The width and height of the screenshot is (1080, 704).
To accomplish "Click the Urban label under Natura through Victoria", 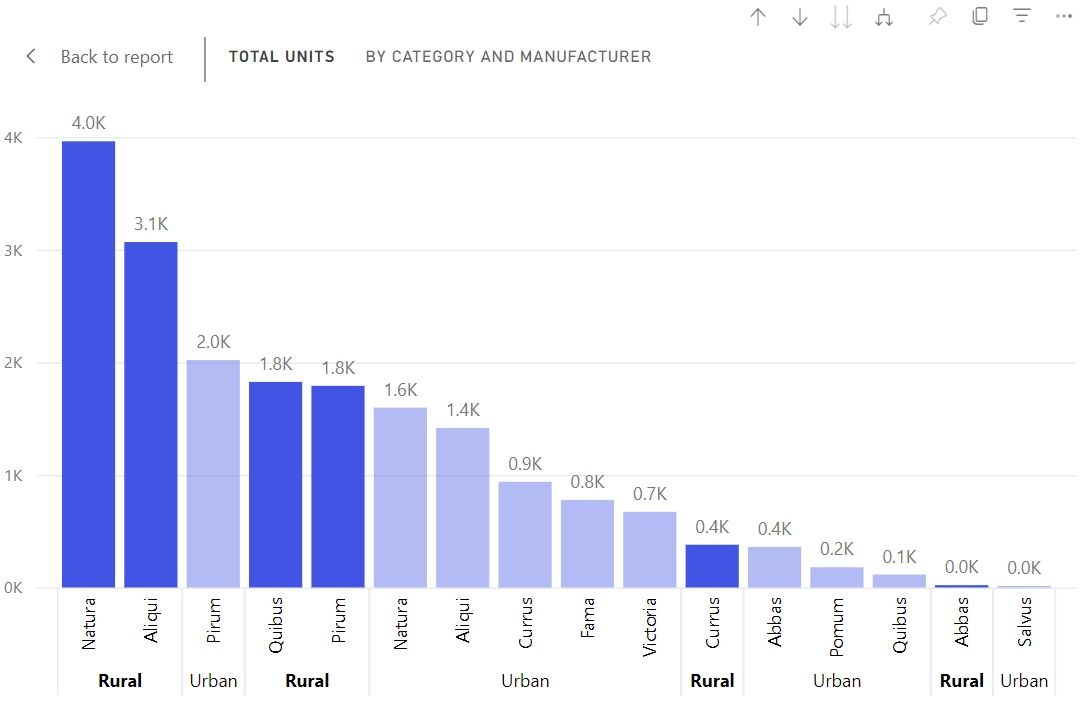I will coord(525,681).
